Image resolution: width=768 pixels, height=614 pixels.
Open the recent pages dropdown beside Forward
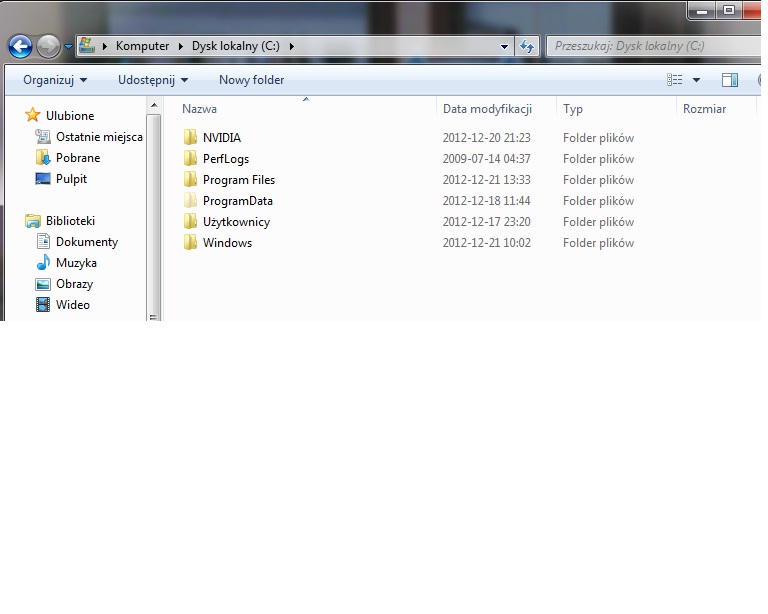click(x=68, y=47)
